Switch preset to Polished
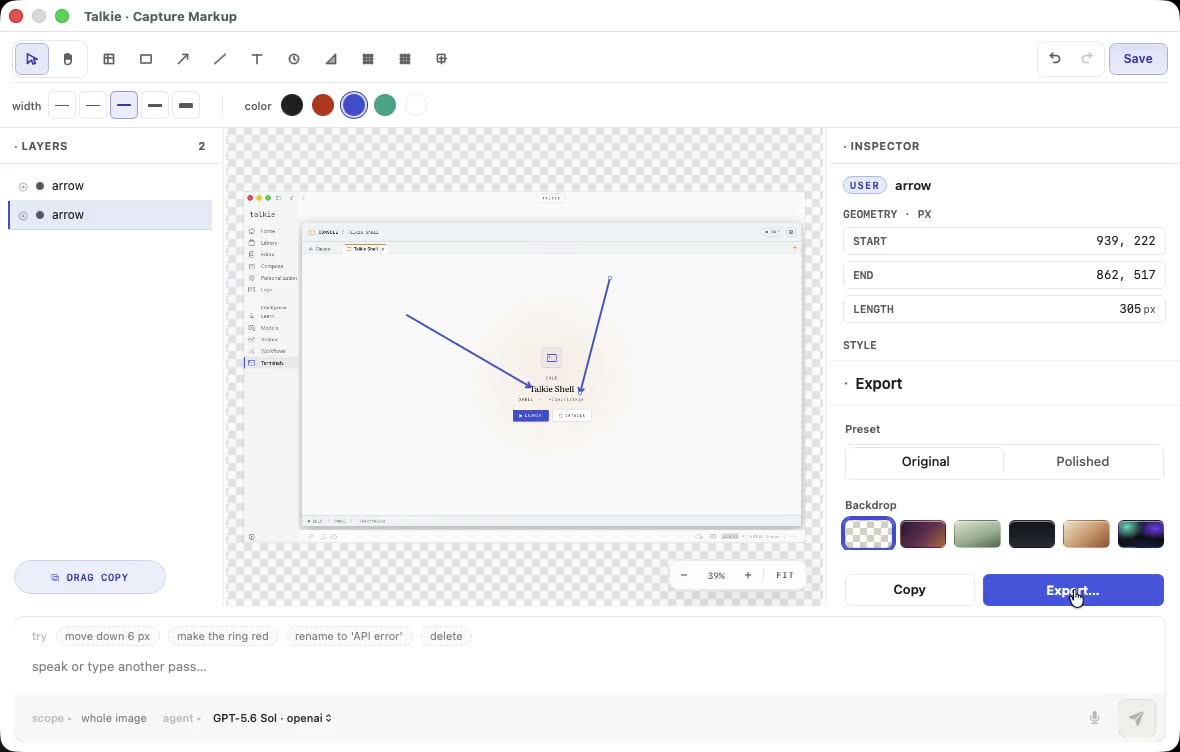Viewport: 1180px width, 752px height. (1082, 461)
